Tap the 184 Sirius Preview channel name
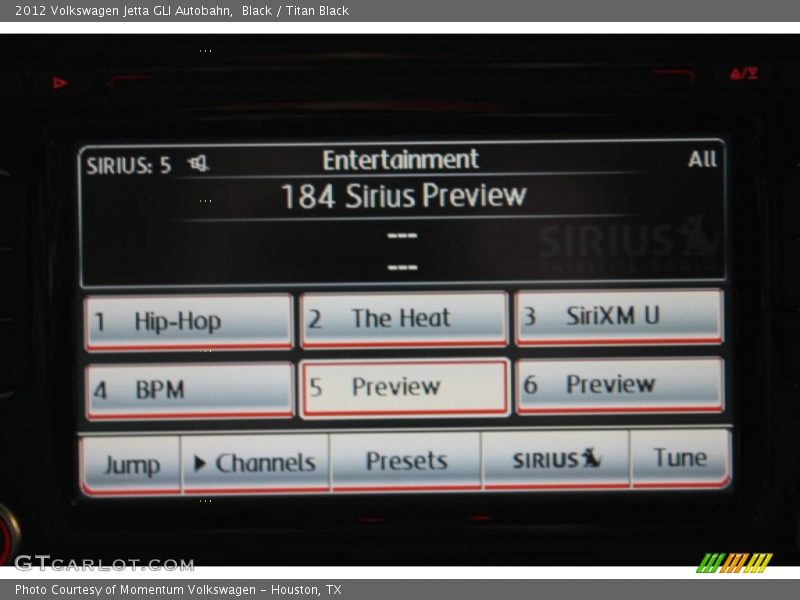 pos(403,196)
